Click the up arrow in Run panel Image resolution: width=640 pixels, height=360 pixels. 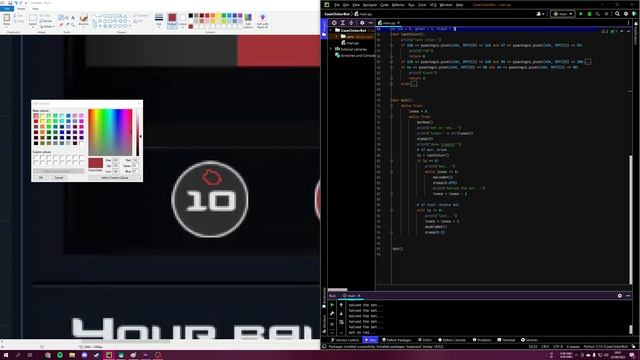pyautogui.click(x=341, y=305)
